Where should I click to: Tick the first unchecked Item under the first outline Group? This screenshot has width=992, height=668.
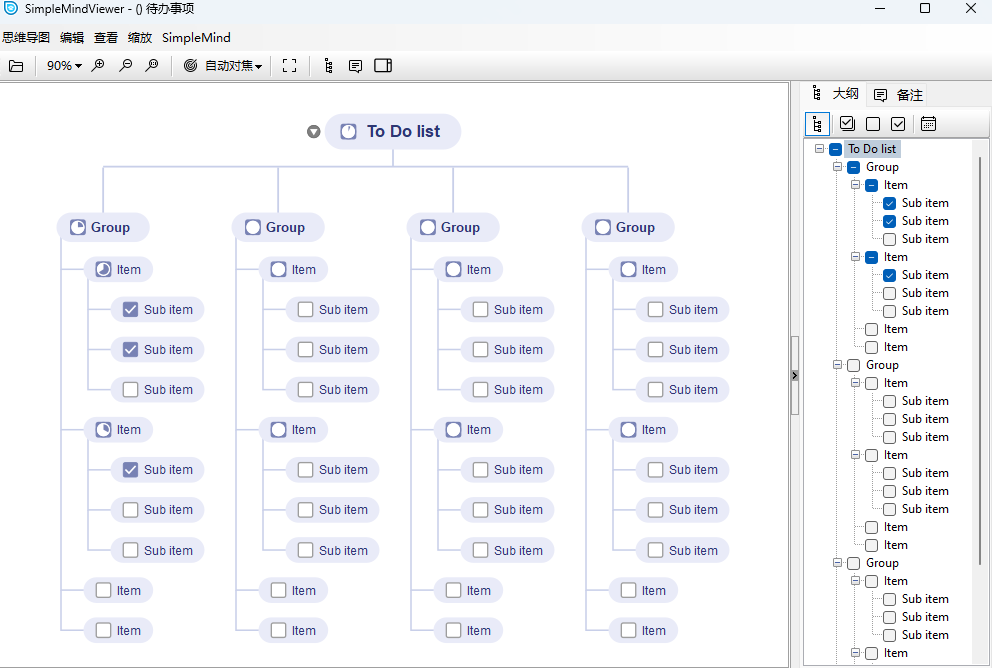click(871, 329)
